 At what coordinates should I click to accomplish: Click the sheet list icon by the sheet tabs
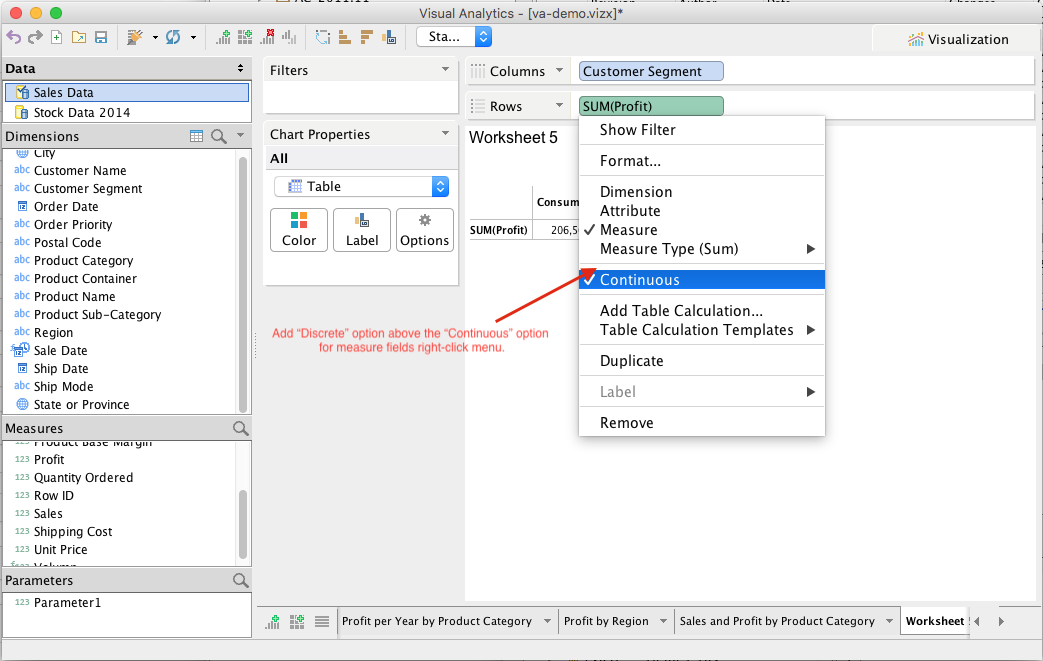322,622
